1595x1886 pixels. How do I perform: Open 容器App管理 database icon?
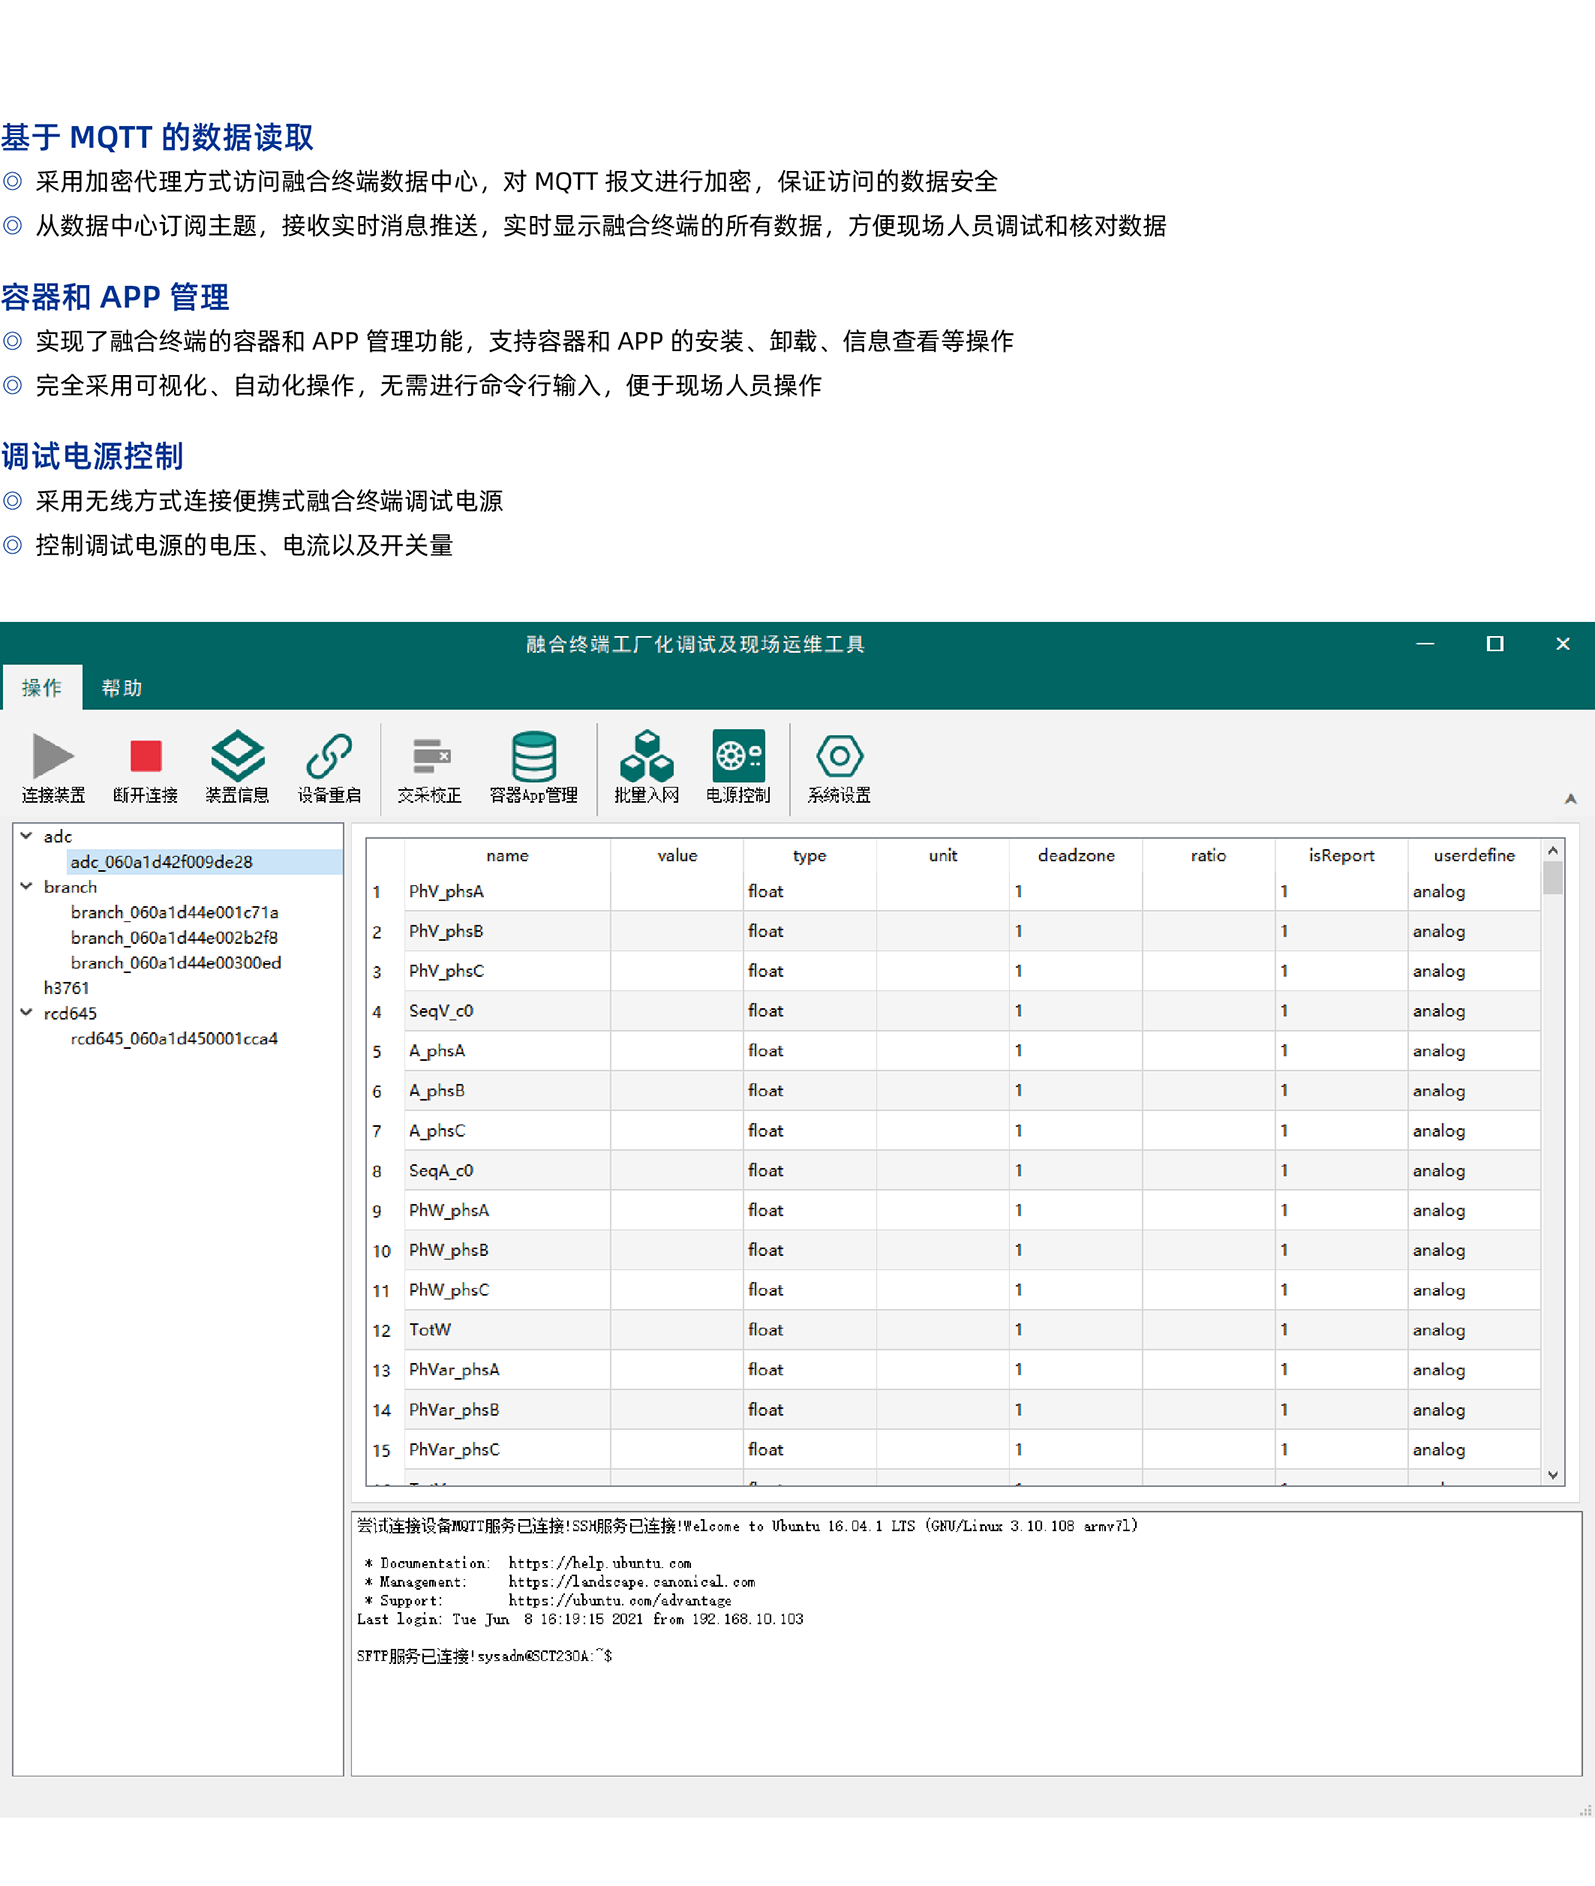(x=533, y=756)
